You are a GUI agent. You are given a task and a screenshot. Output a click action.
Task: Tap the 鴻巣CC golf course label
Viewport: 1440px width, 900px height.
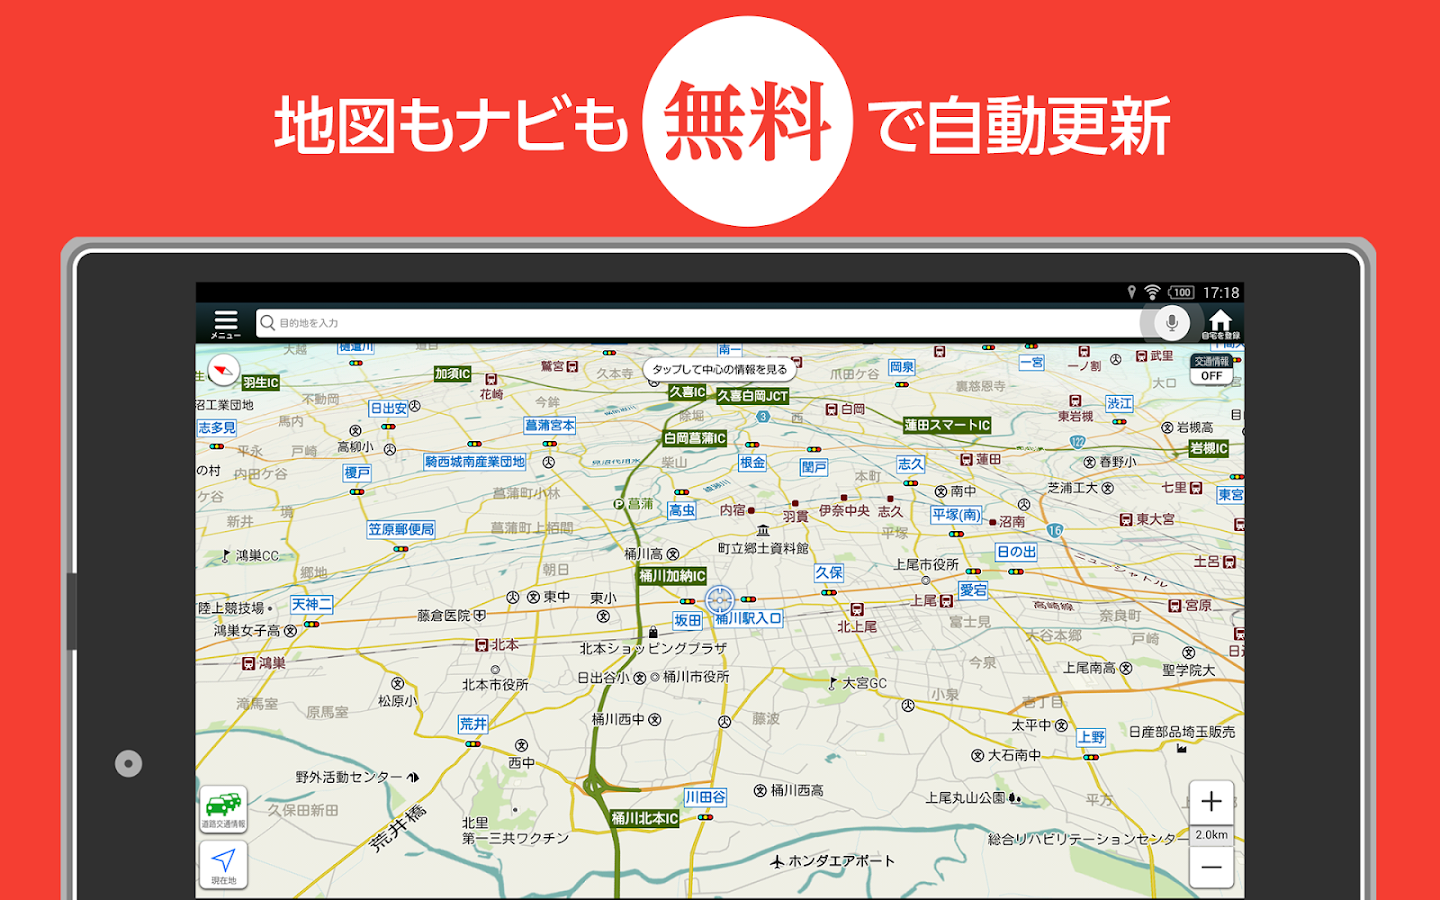coord(250,555)
